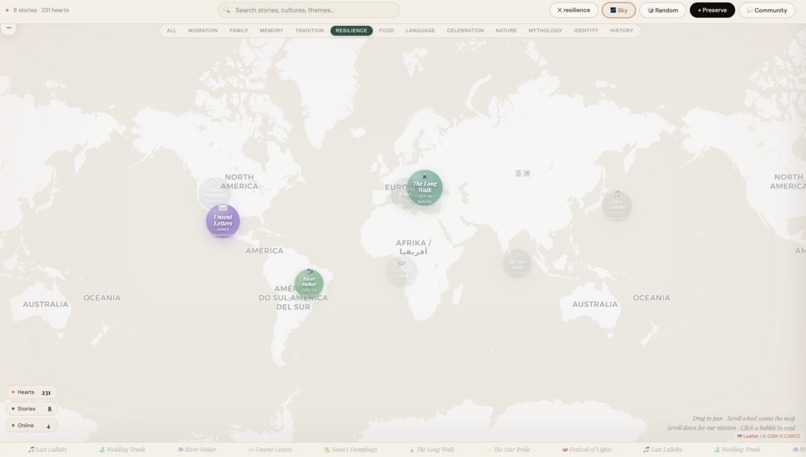Click Nana's Dumplings in the bottom ticker

[x=351, y=449]
